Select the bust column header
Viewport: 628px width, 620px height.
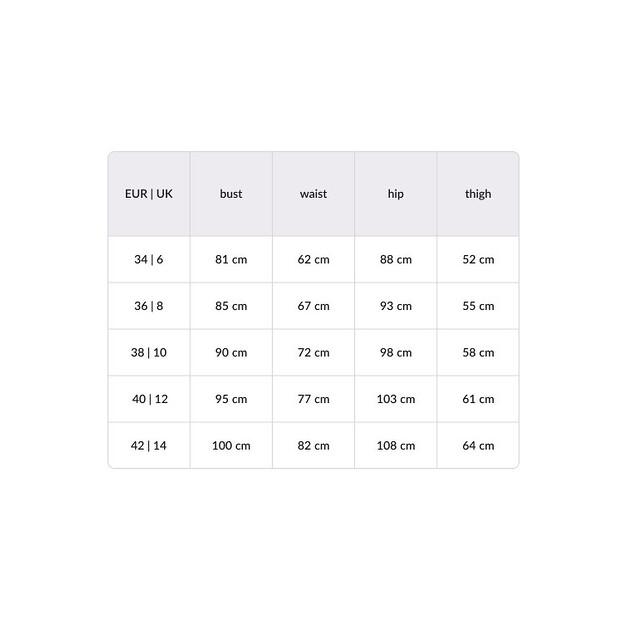231,194
